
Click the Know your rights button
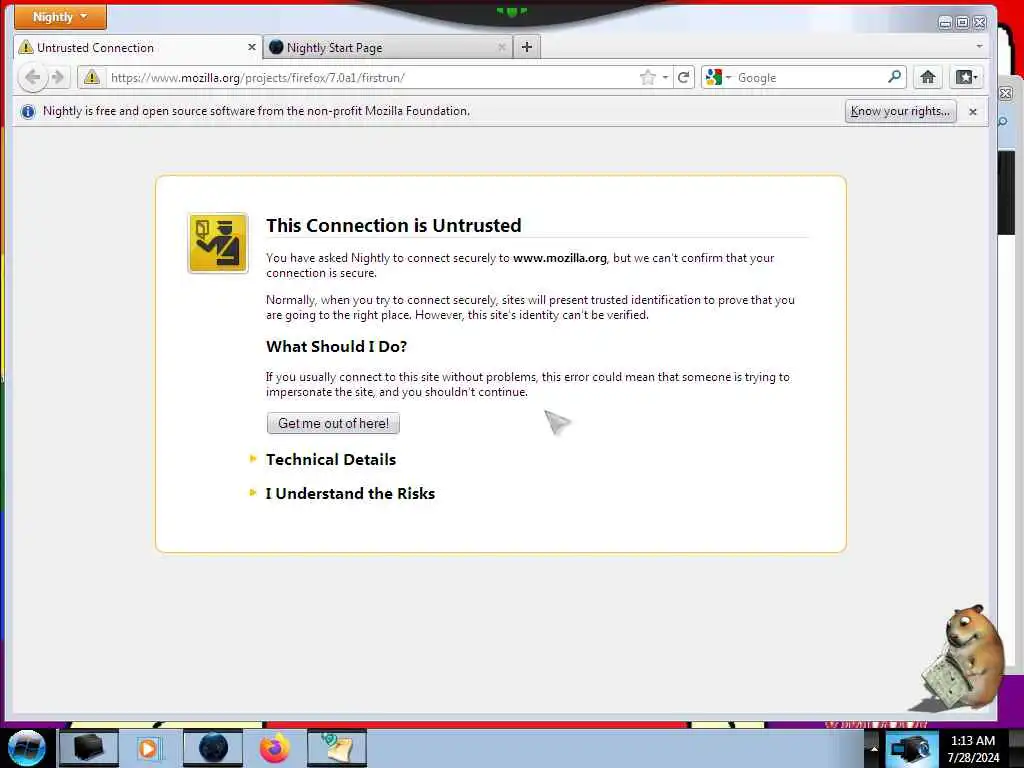[x=900, y=112]
